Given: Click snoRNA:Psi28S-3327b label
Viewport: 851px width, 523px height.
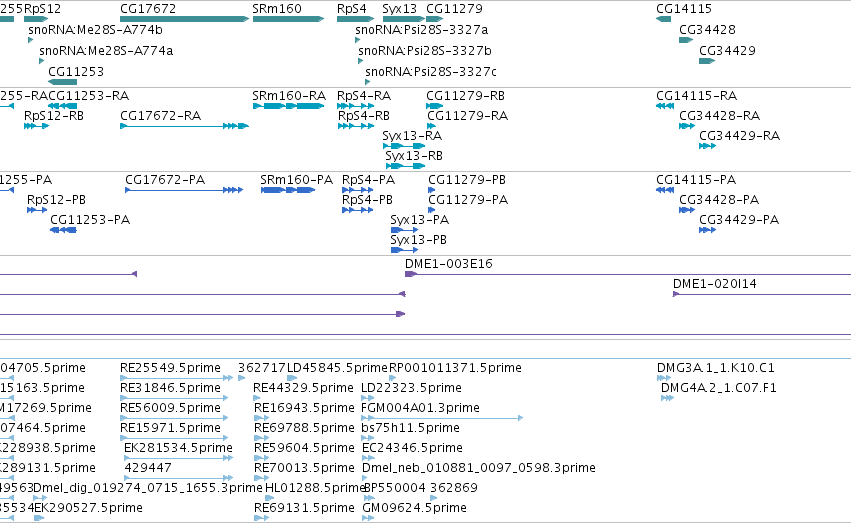Looking at the screenshot, I should pyautogui.click(x=425, y=50).
